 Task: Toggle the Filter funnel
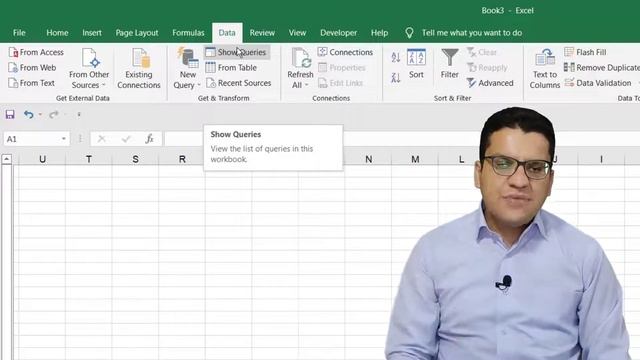449,64
